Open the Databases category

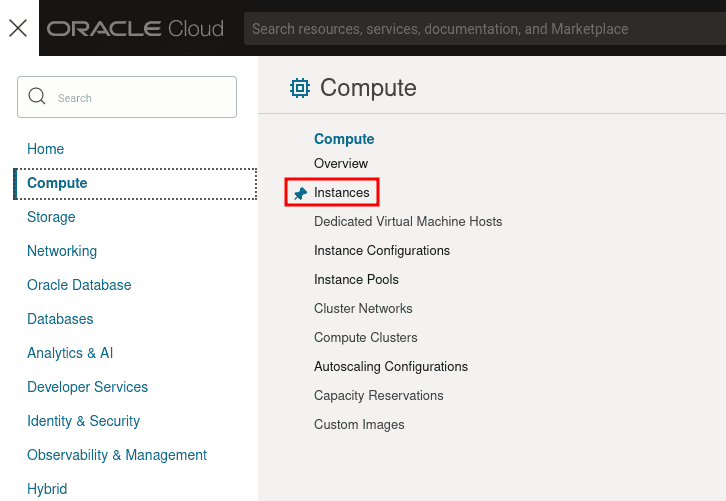point(60,319)
